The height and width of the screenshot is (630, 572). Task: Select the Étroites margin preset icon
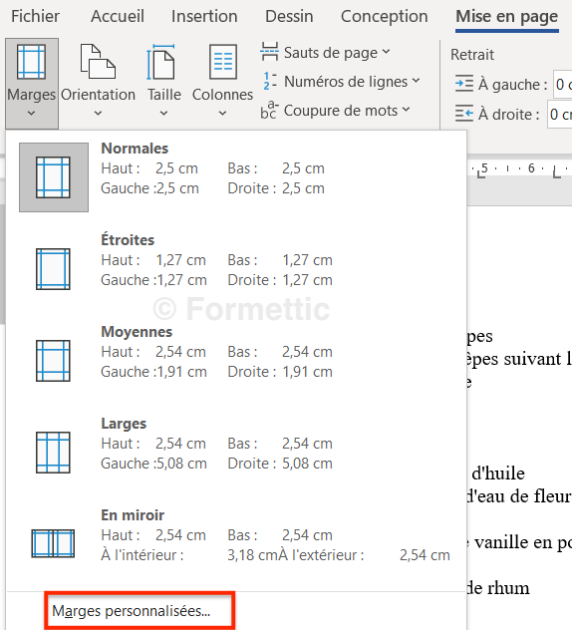click(53, 269)
